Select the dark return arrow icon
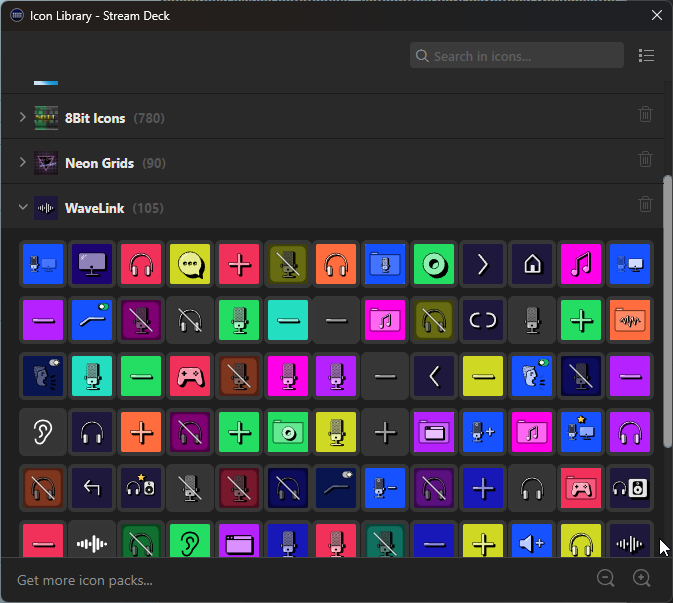The width and height of the screenshot is (673, 603). (92, 488)
